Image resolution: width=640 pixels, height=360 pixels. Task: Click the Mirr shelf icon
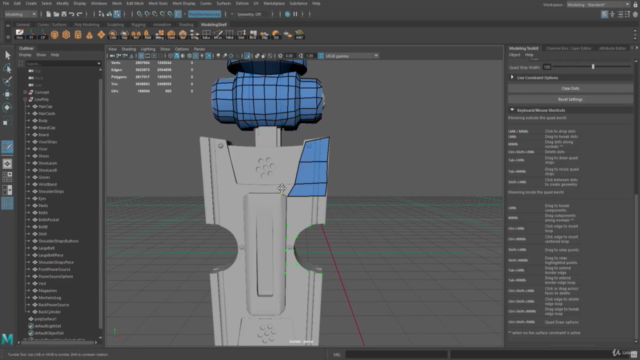pyautogui.click(x=136, y=35)
